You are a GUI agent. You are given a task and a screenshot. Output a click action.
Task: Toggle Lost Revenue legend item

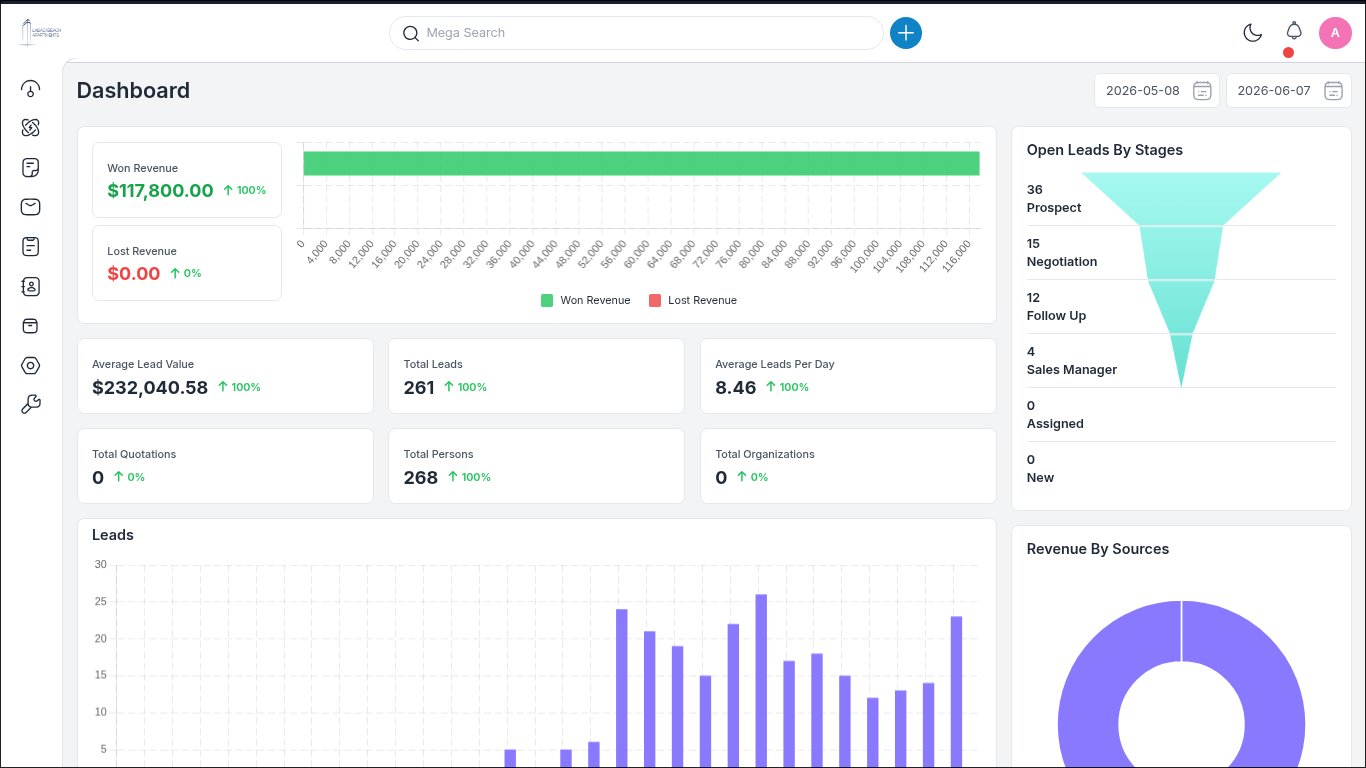(x=693, y=300)
